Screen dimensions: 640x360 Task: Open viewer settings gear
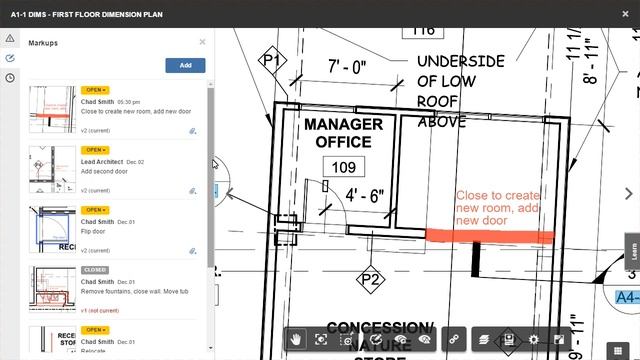(534, 339)
